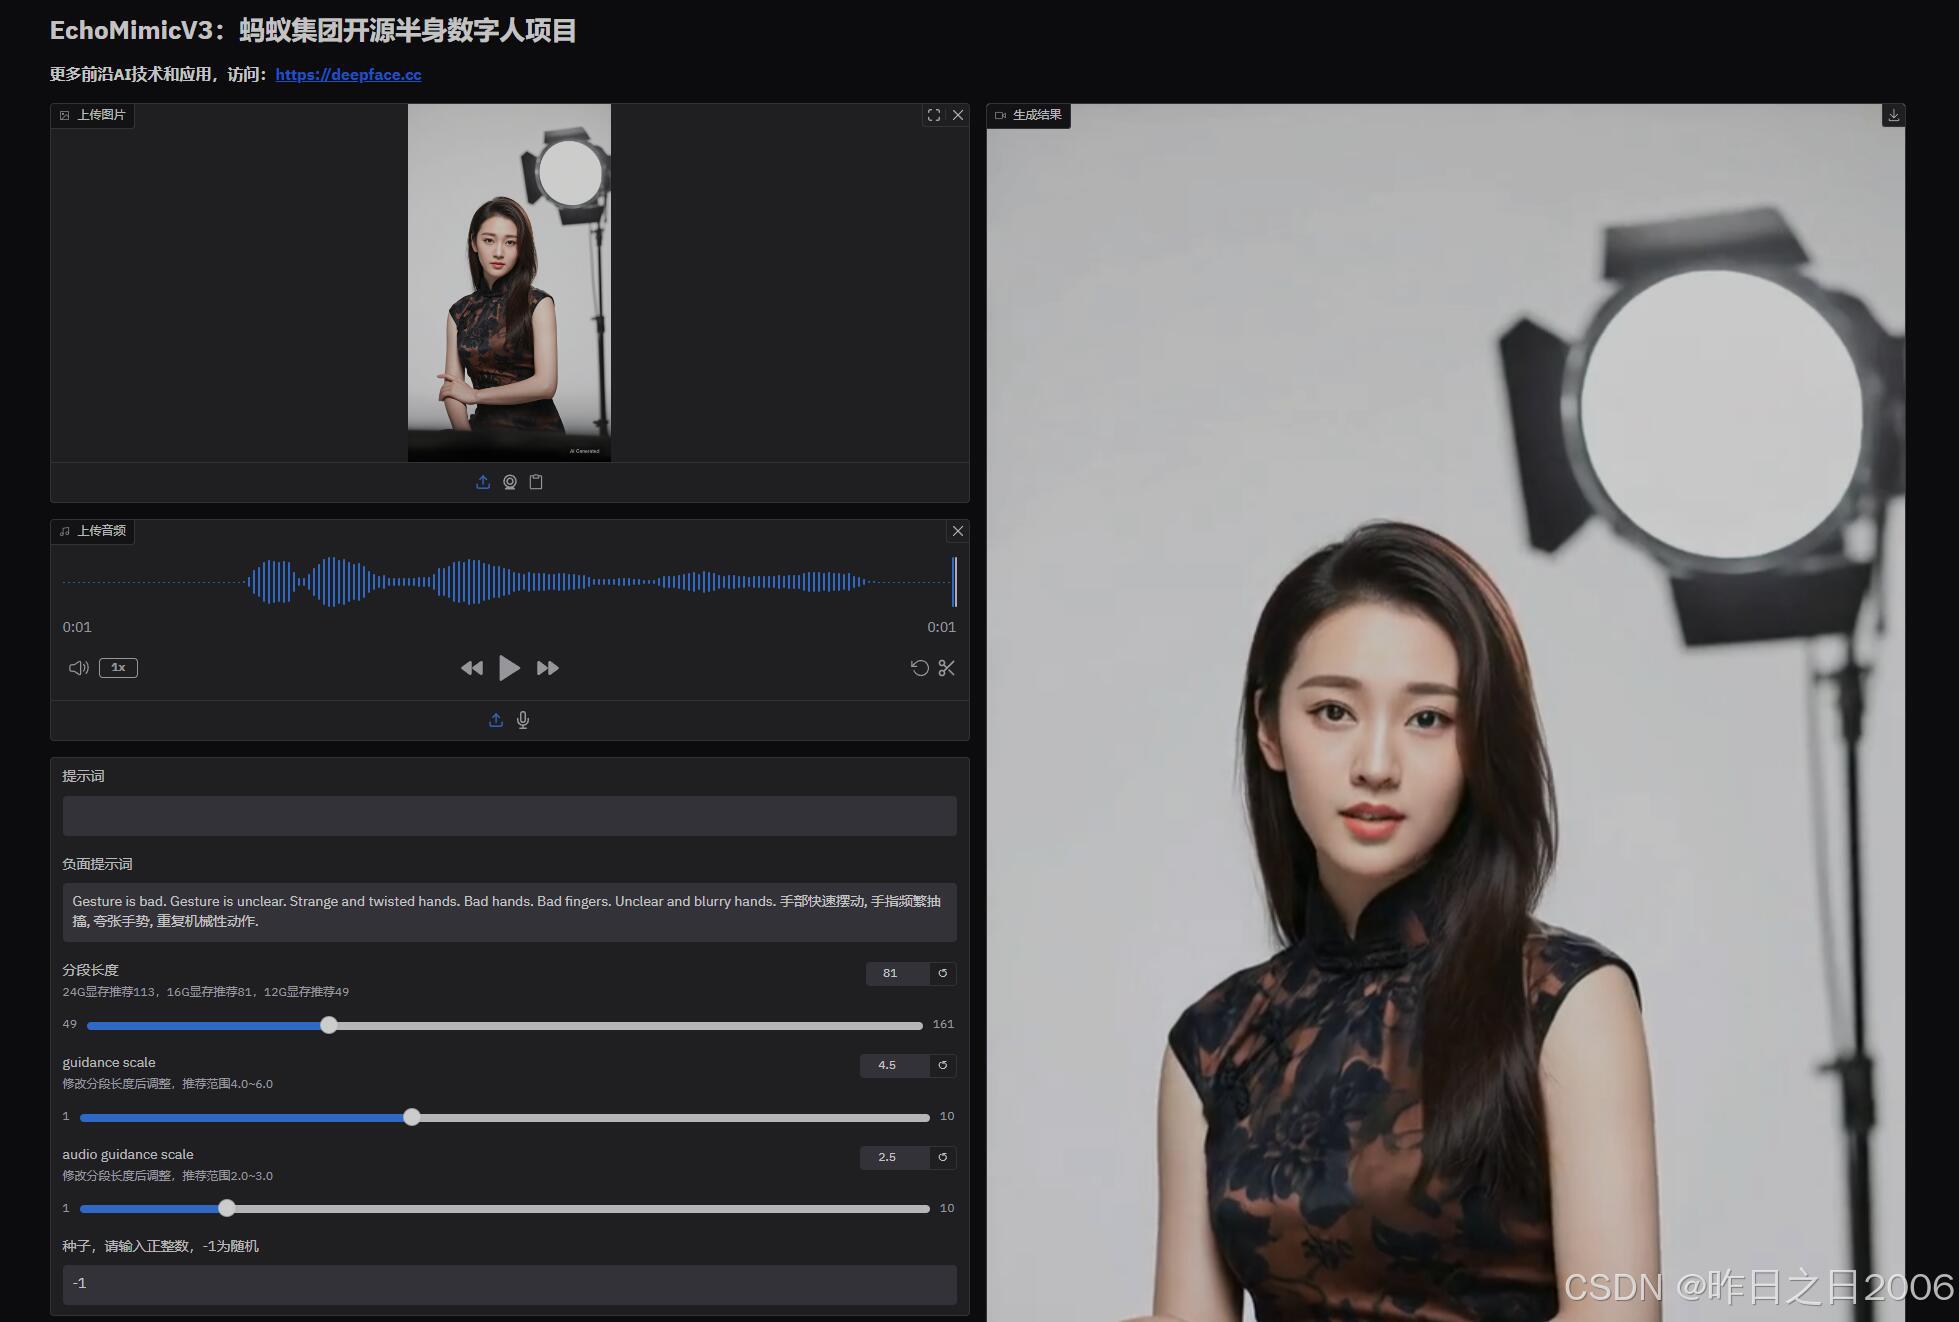Clear the uploaded audio with X
The height and width of the screenshot is (1322, 1959).
click(x=958, y=531)
